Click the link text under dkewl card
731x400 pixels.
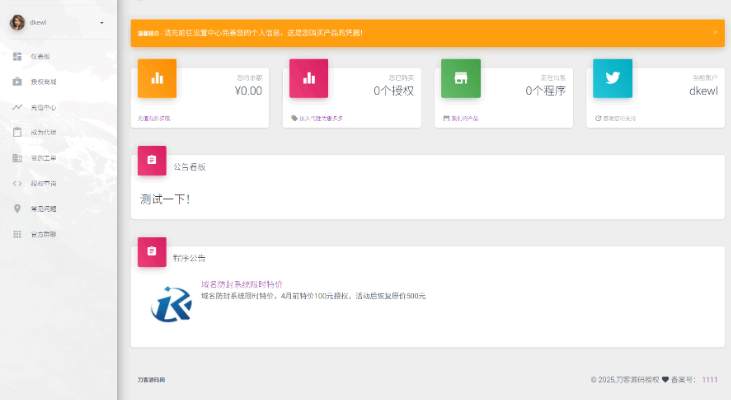pos(620,118)
